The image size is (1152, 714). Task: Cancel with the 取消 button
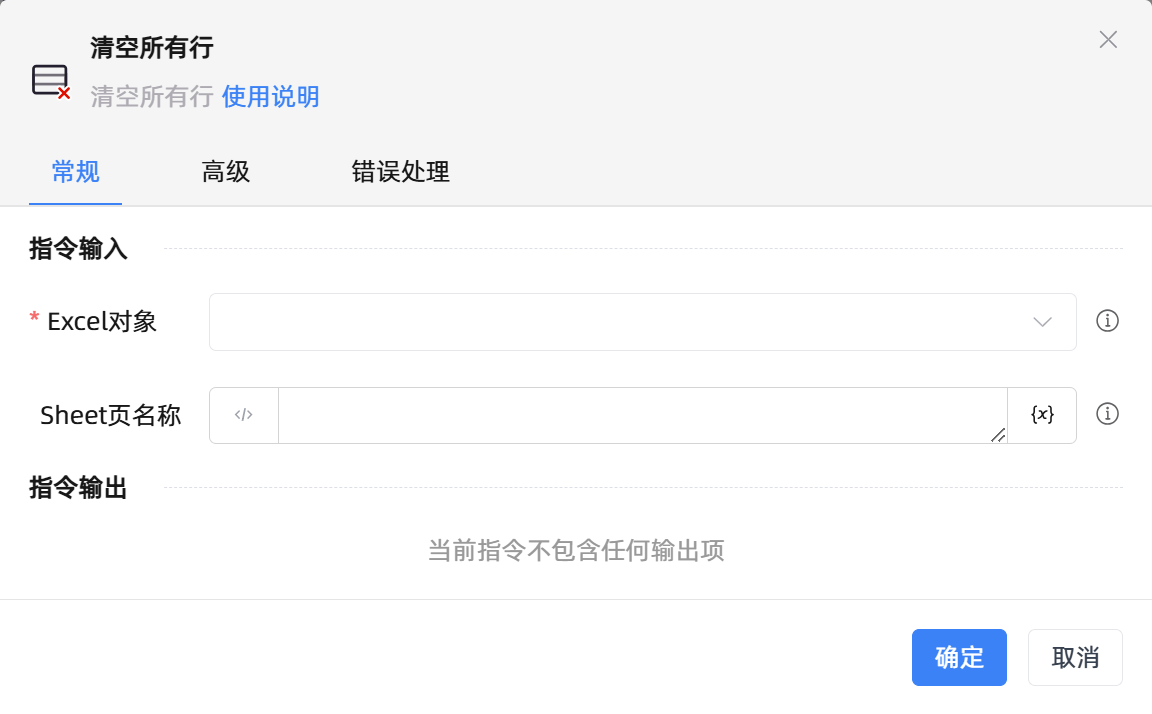pos(1075,657)
